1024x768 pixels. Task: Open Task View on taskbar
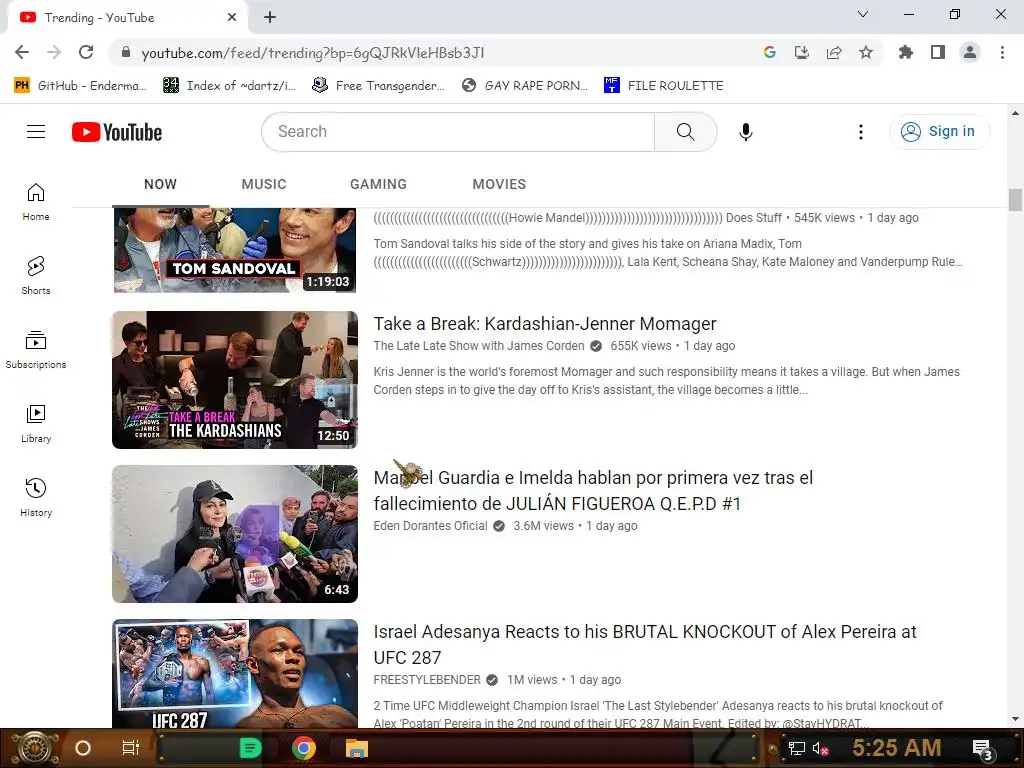[131, 748]
